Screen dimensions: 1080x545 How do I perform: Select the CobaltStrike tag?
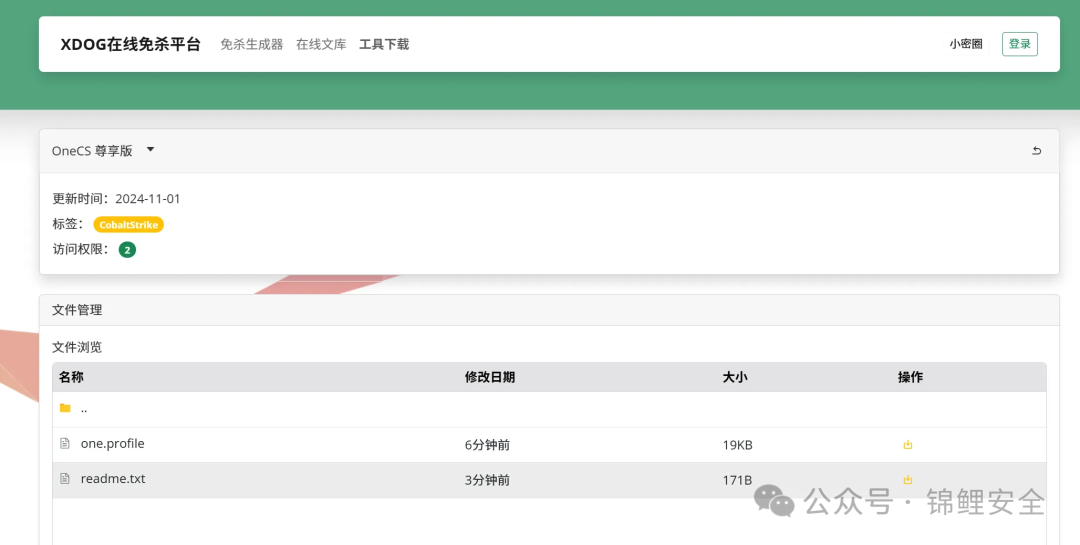tap(129, 225)
